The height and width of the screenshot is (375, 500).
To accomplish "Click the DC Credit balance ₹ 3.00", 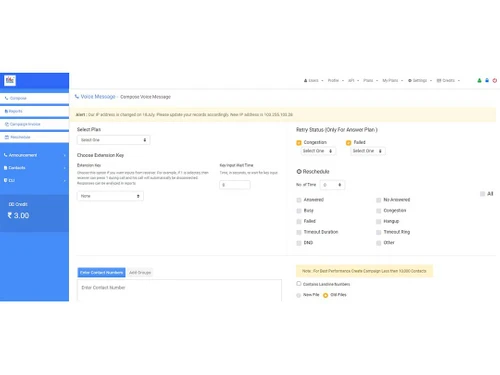I will click(x=18, y=215).
